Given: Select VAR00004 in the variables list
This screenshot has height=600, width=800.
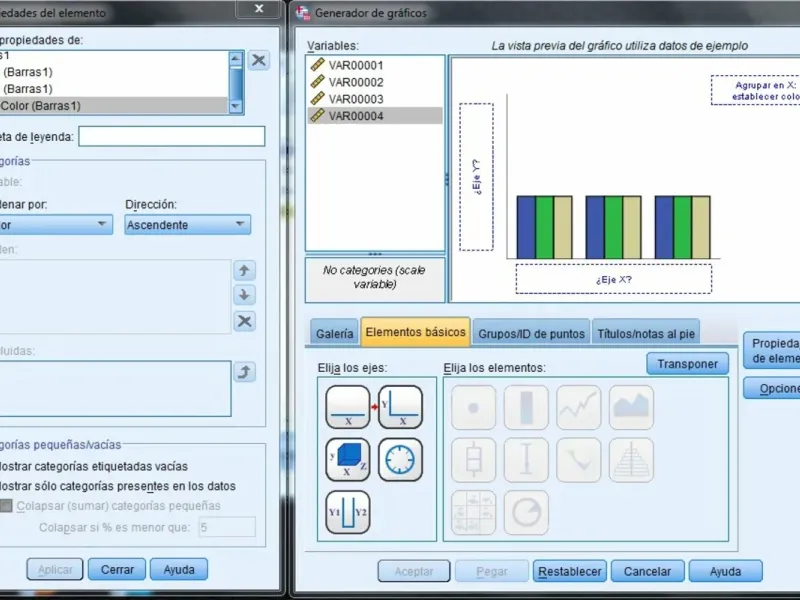Looking at the screenshot, I should [375, 116].
